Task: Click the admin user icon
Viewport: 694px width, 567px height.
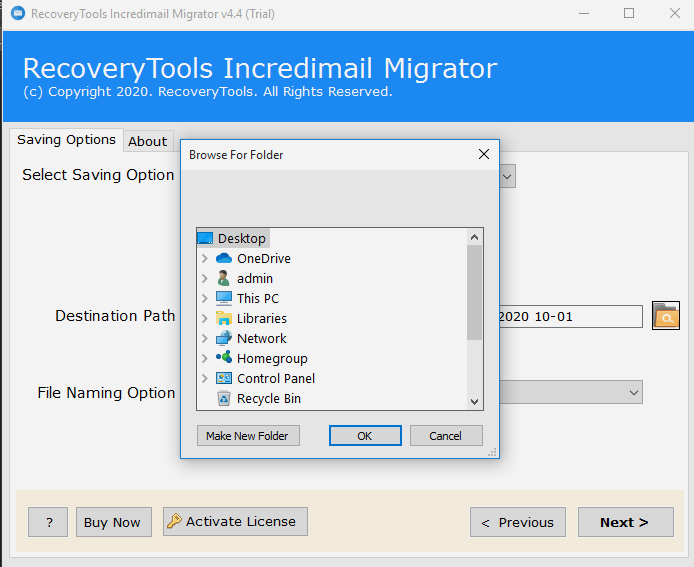Action: pyautogui.click(x=224, y=278)
